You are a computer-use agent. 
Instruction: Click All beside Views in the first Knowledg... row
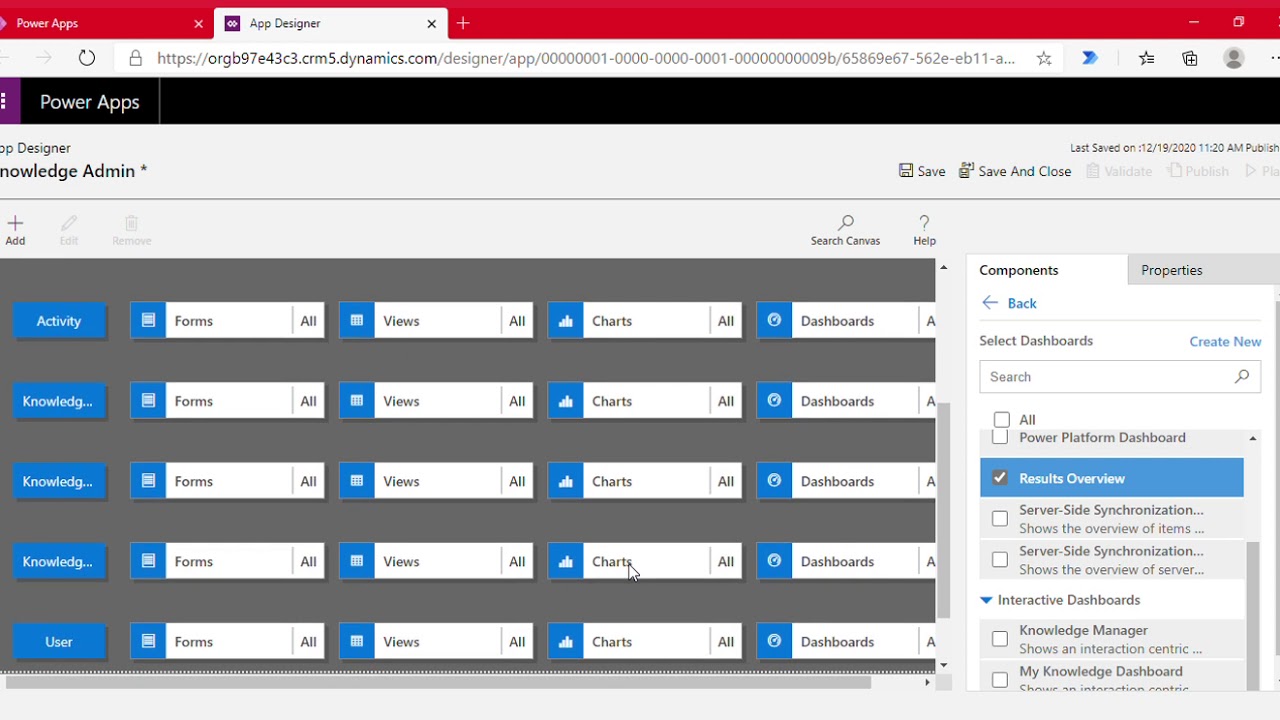pos(517,401)
